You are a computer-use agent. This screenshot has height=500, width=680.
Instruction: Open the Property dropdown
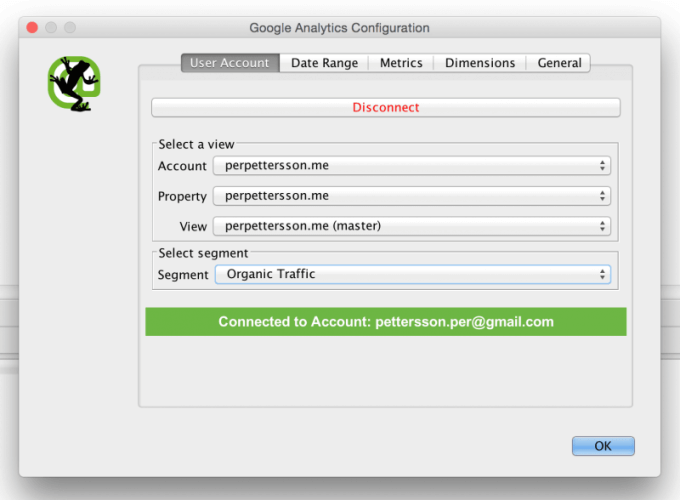(x=412, y=196)
